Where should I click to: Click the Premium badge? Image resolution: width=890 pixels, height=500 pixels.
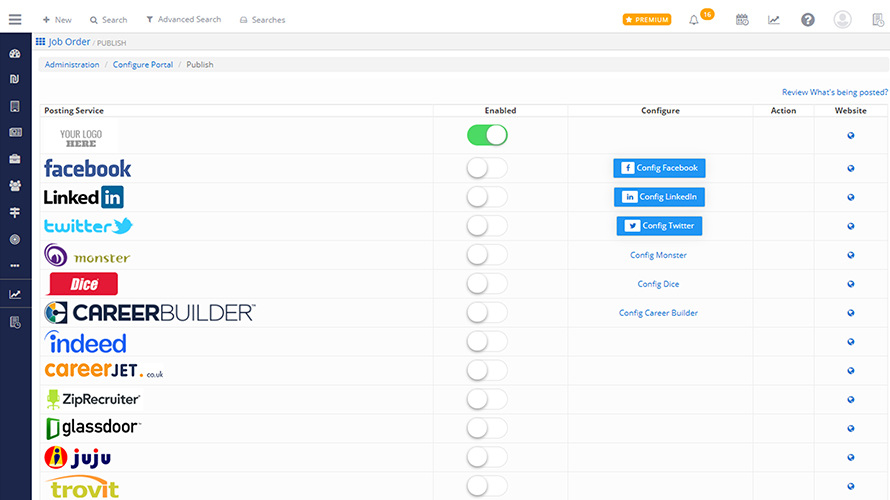pos(647,20)
